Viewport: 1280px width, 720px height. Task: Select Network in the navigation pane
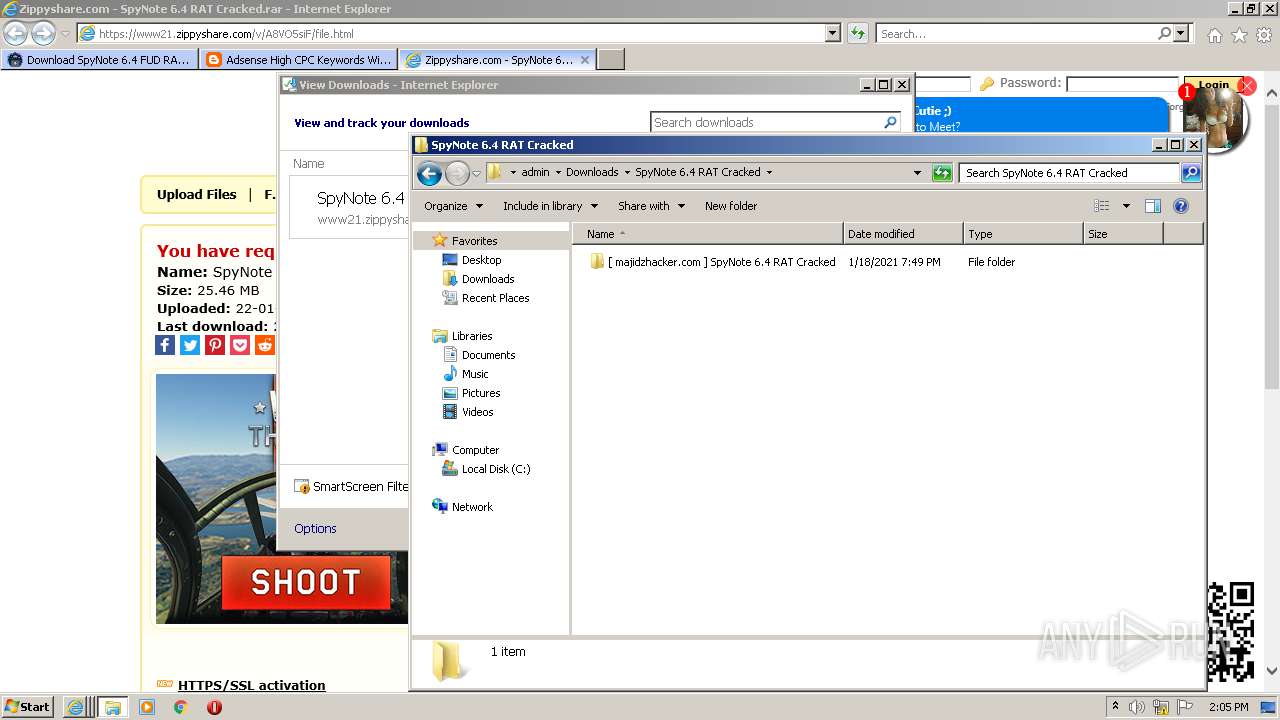pos(472,507)
